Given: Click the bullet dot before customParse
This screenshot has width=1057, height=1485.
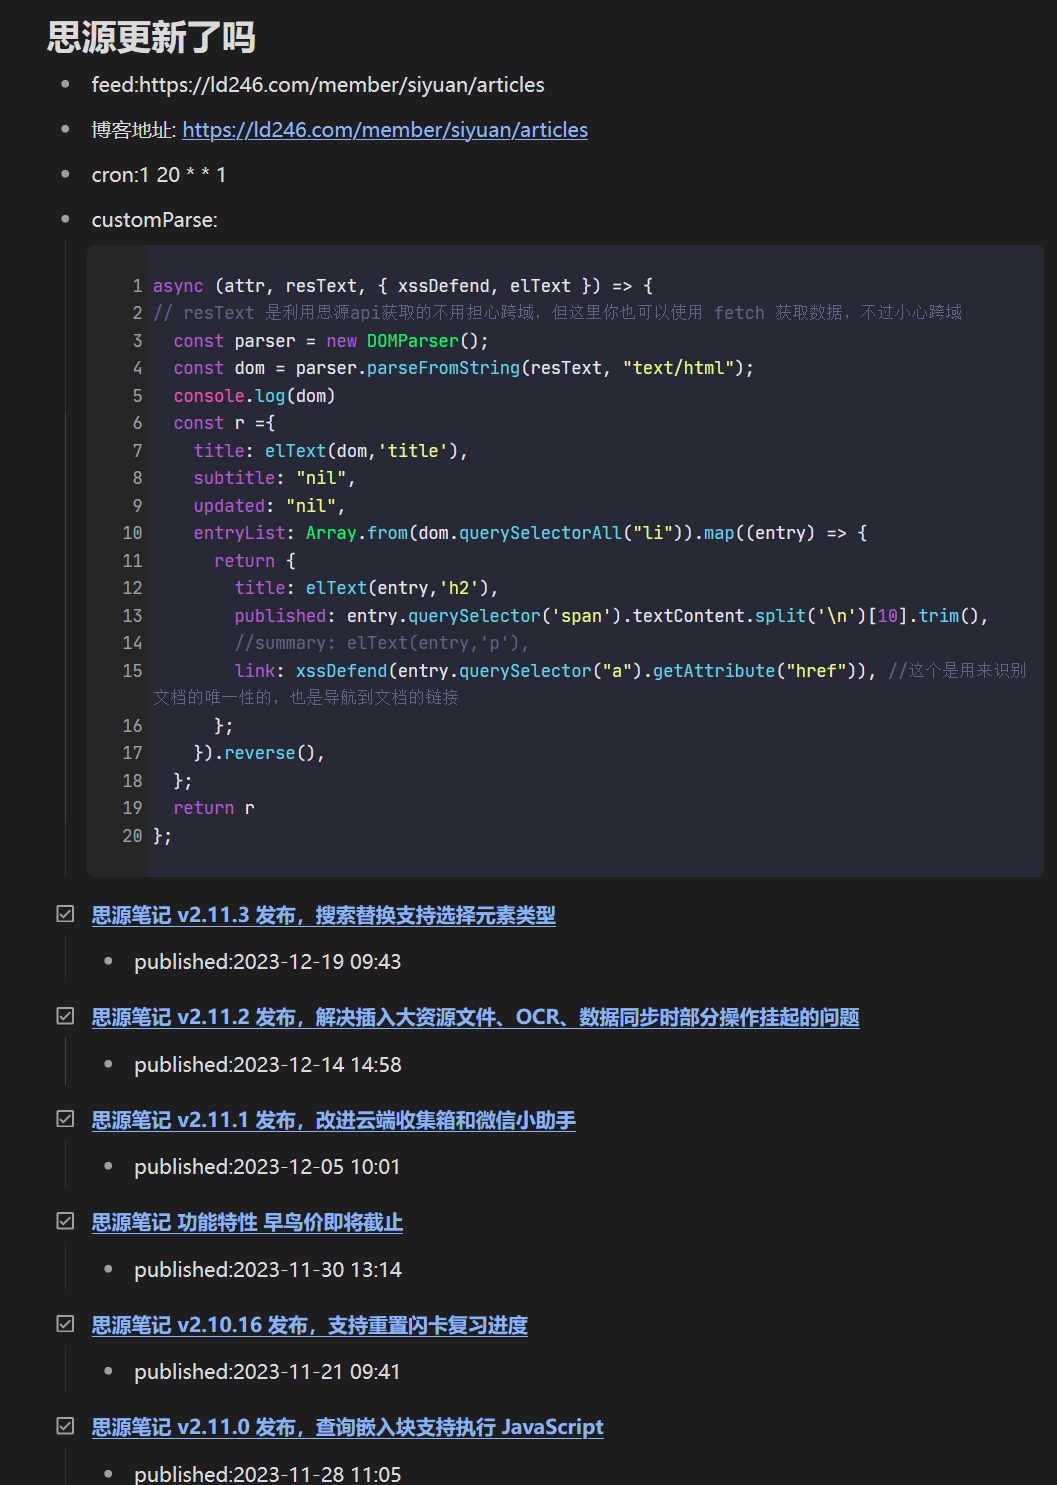Looking at the screenshot, I should pyautogui.click(x=65, y=219).
